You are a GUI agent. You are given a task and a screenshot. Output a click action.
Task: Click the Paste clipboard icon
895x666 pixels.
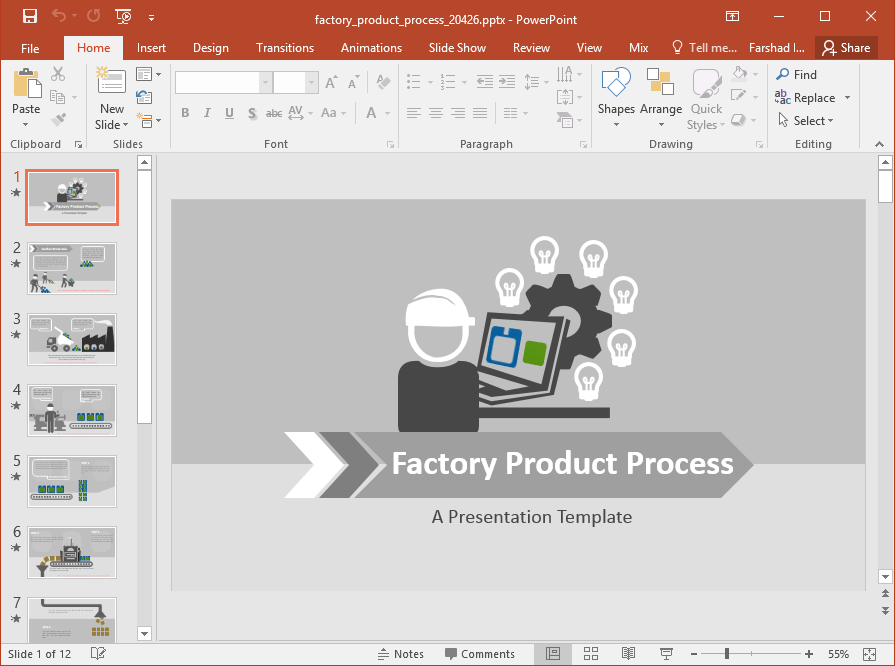click(26, 86)
